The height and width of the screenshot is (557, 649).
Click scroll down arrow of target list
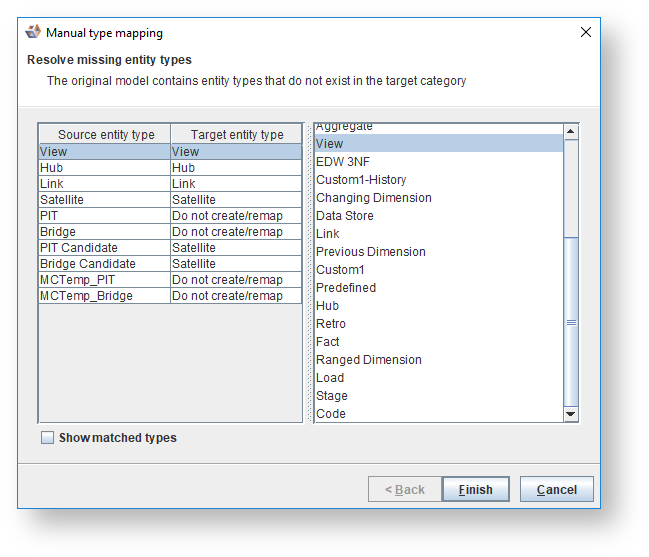571,414
